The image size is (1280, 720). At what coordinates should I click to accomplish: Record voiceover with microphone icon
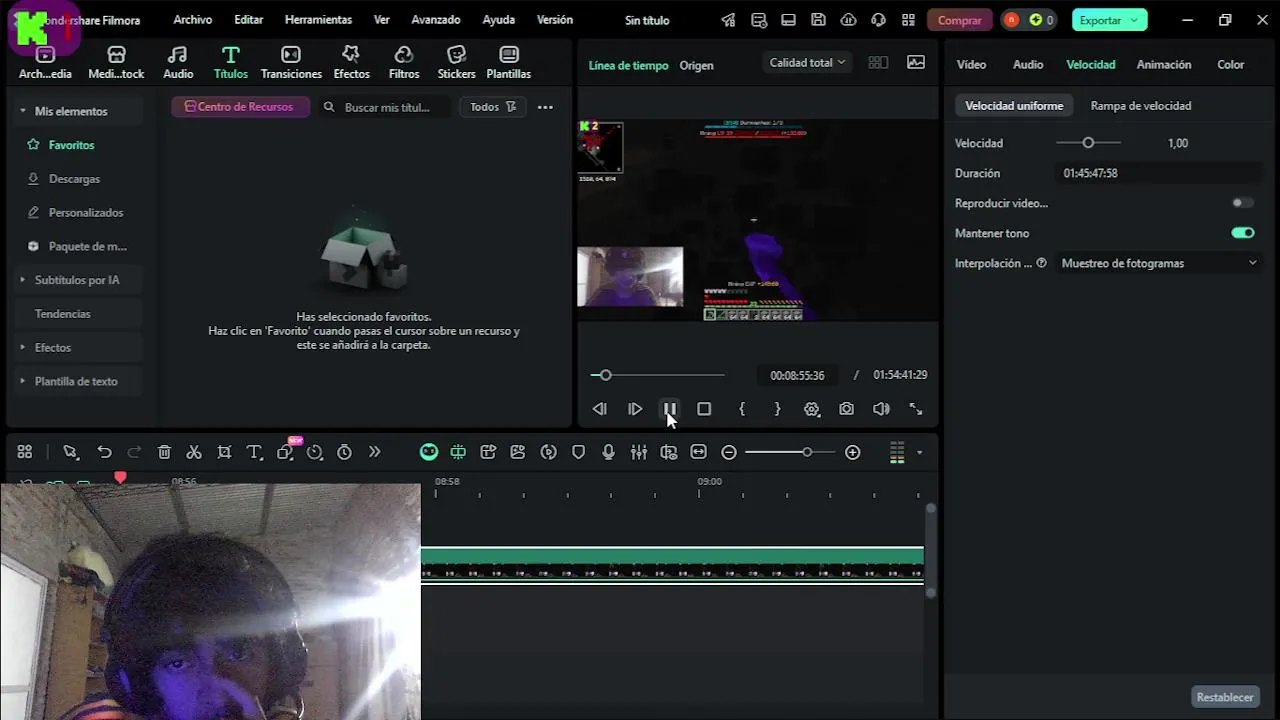click(608, 452)
